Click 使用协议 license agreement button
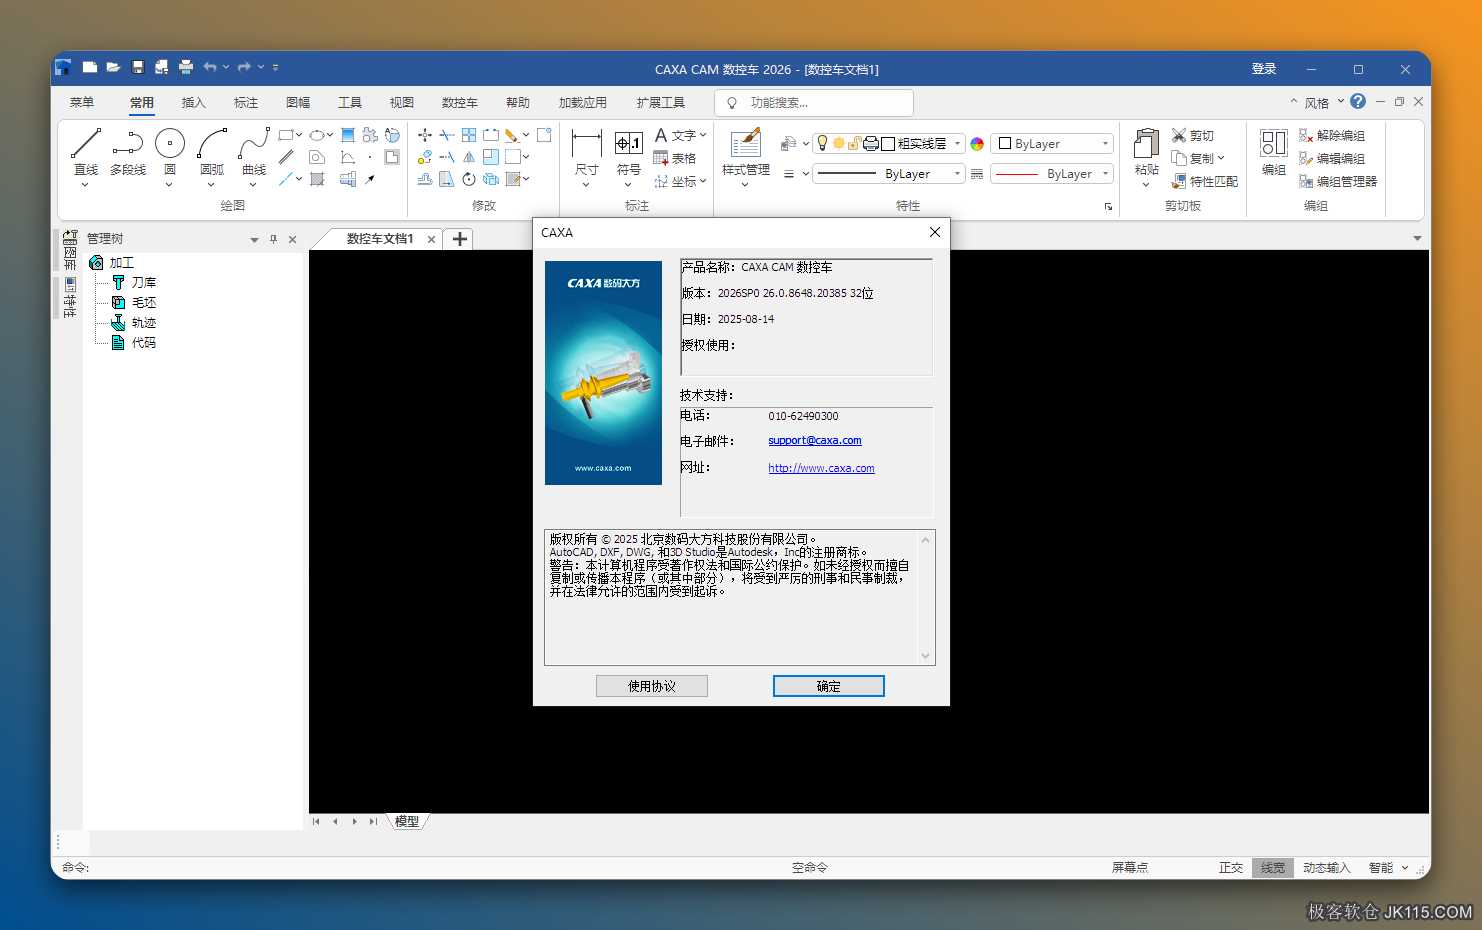 point(652,686)
